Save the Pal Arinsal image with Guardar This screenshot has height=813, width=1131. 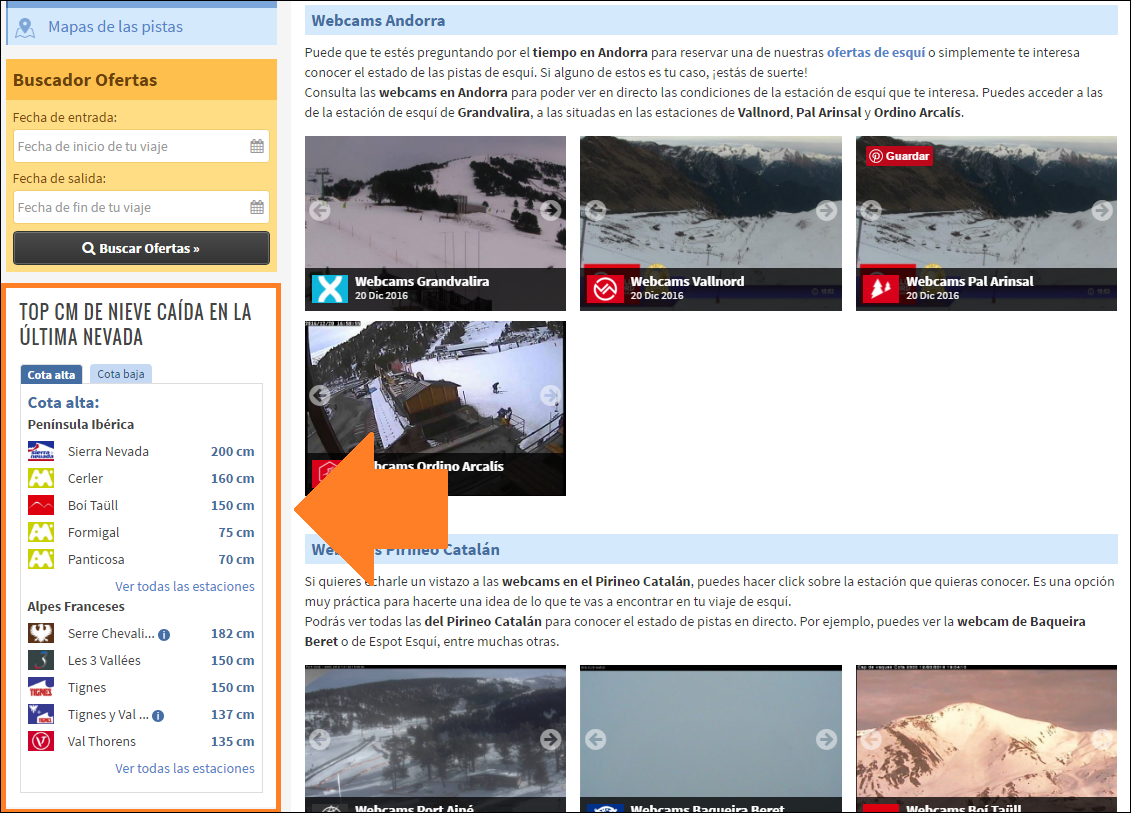coord(899,156)
